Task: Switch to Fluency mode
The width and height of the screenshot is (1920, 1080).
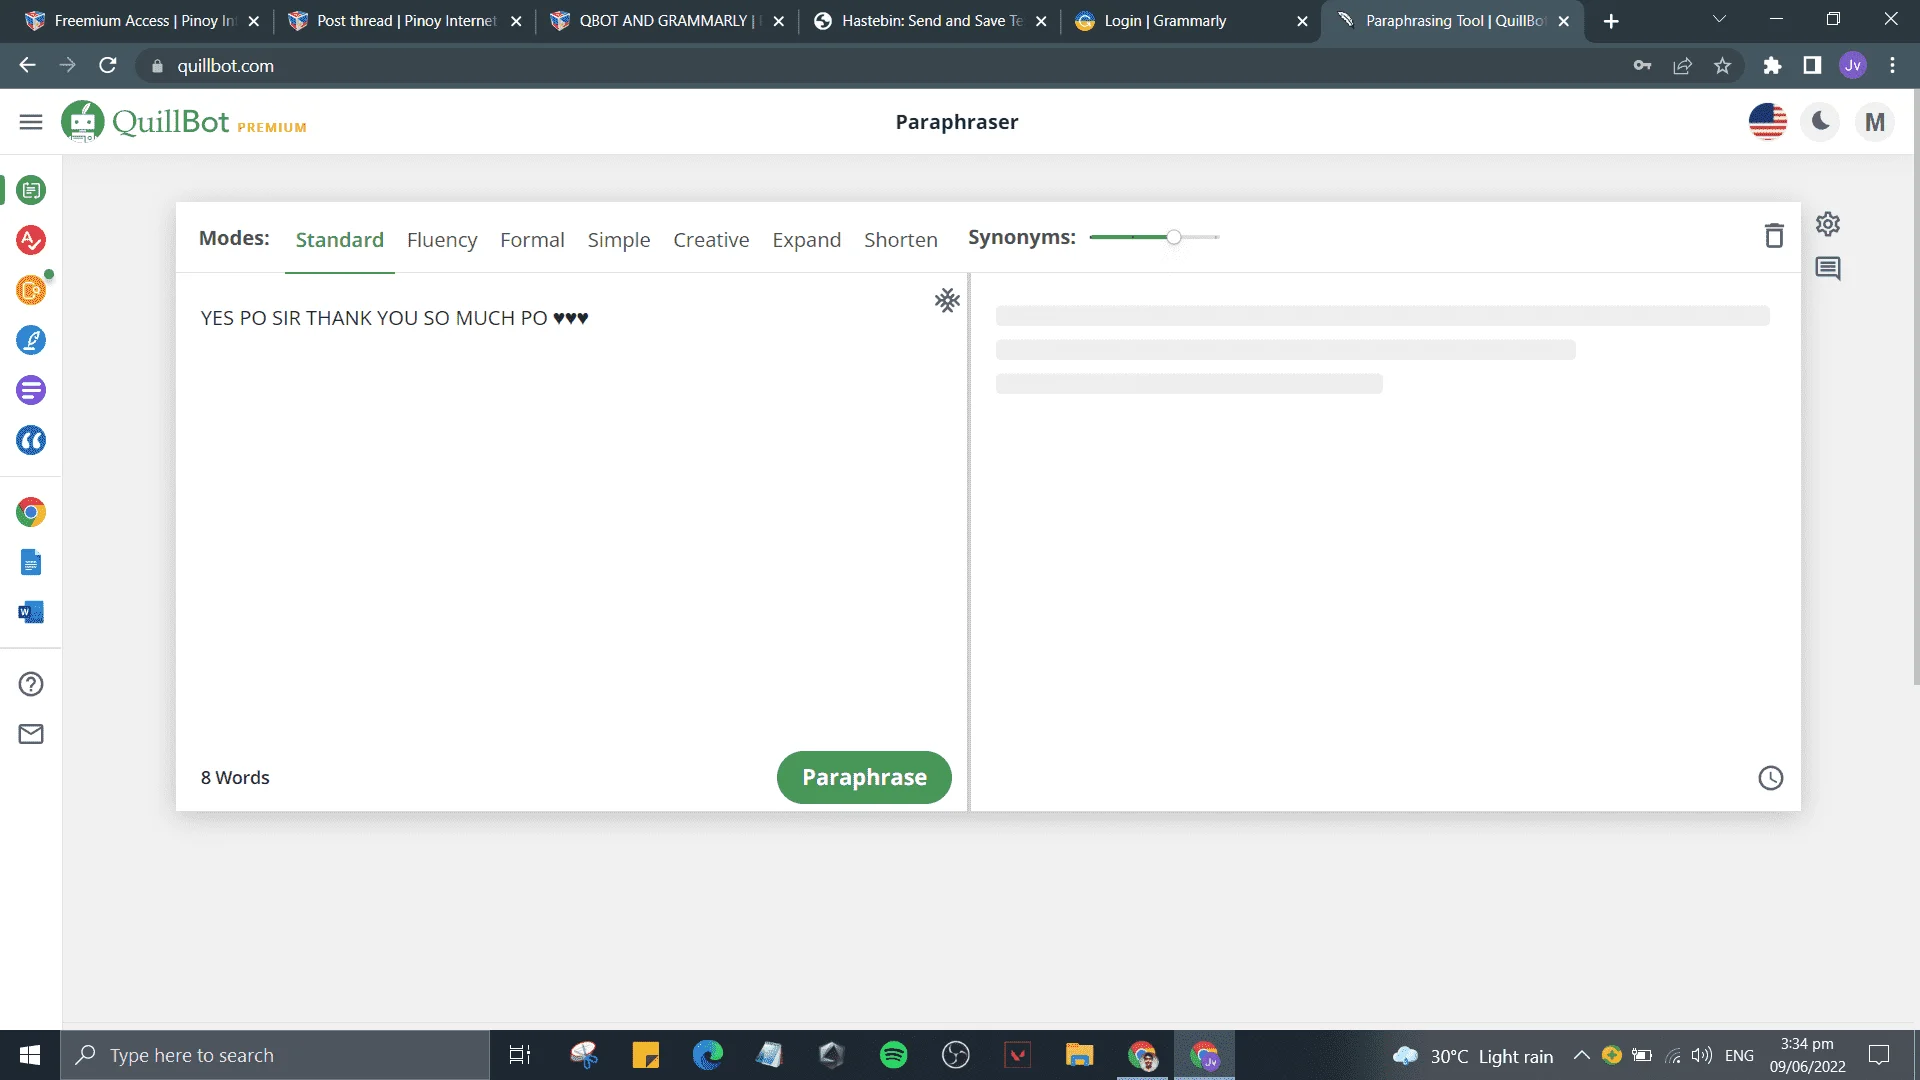Action: click(442, 240)
